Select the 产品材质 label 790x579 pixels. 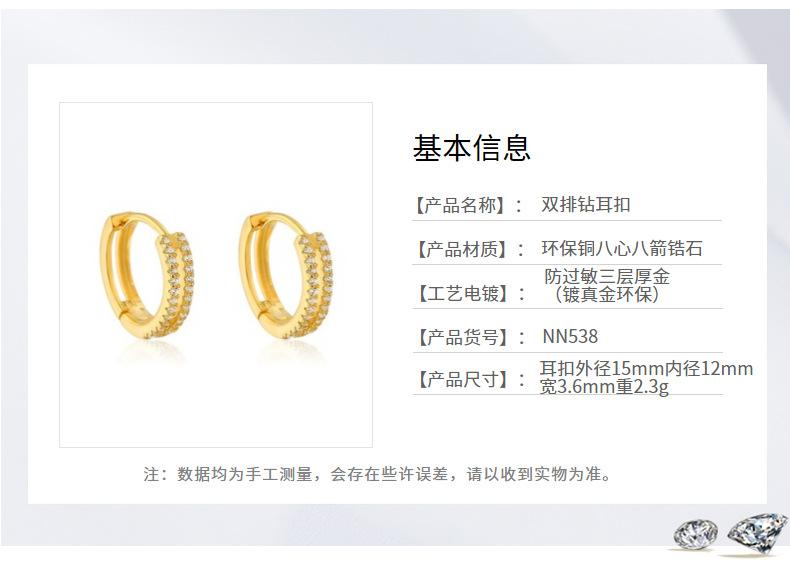pos(460,249)
